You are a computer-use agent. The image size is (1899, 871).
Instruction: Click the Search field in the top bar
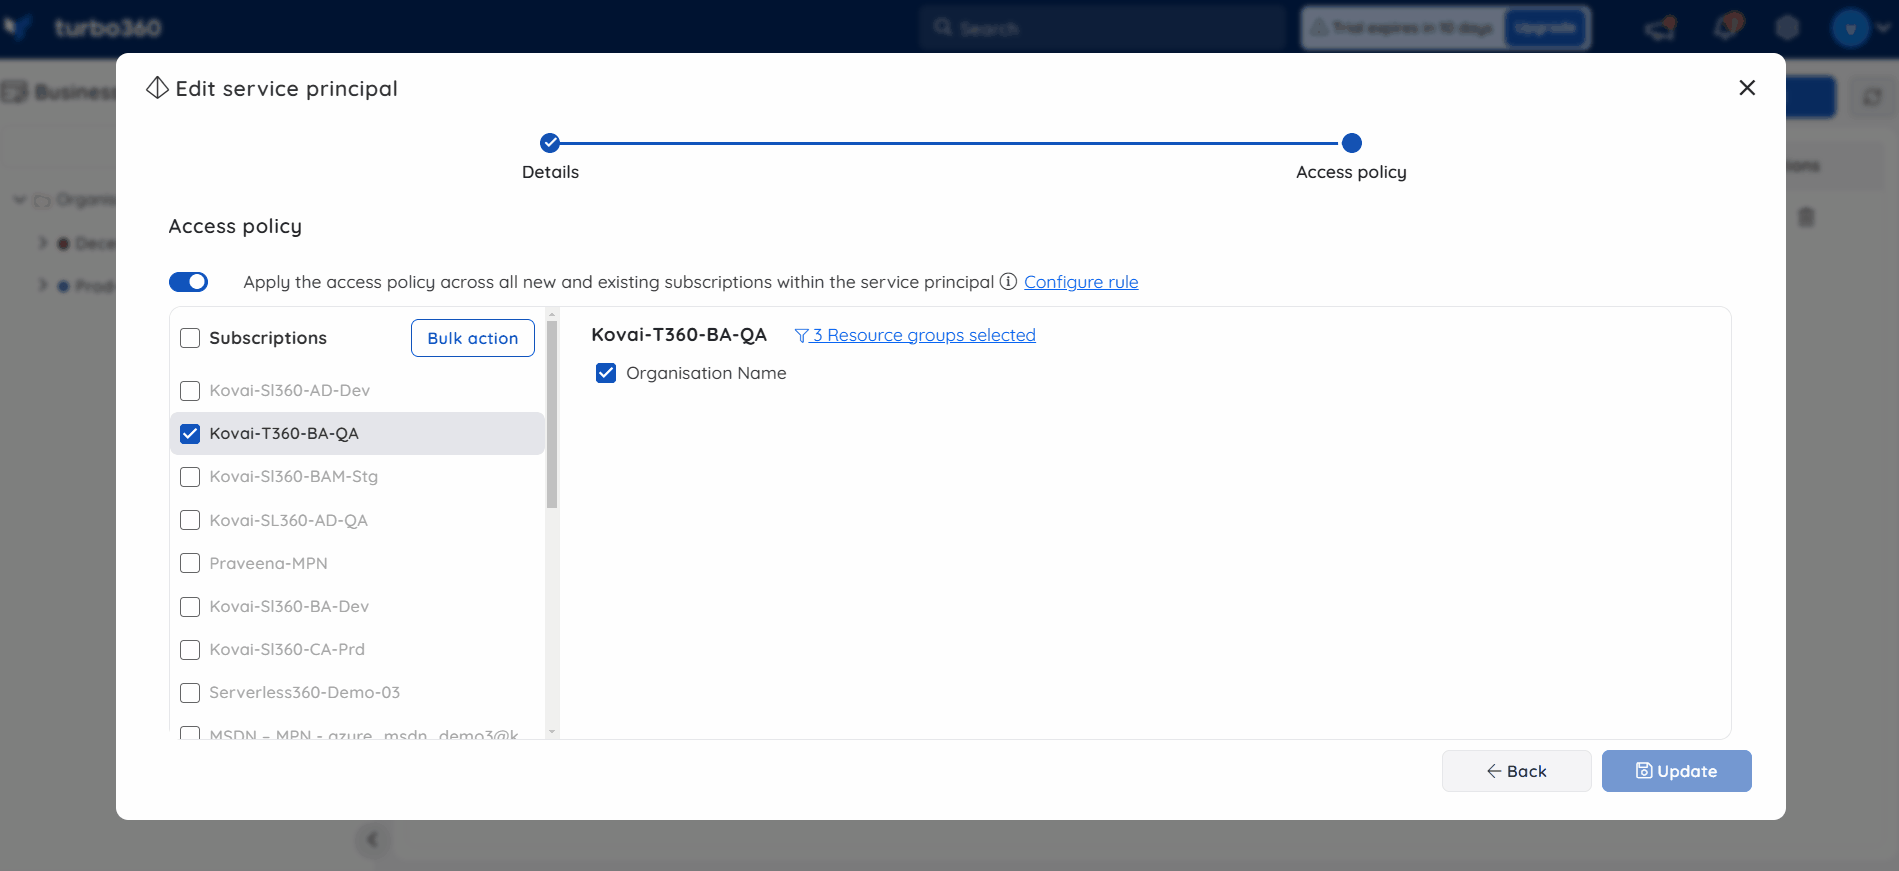pos(1103,28)
